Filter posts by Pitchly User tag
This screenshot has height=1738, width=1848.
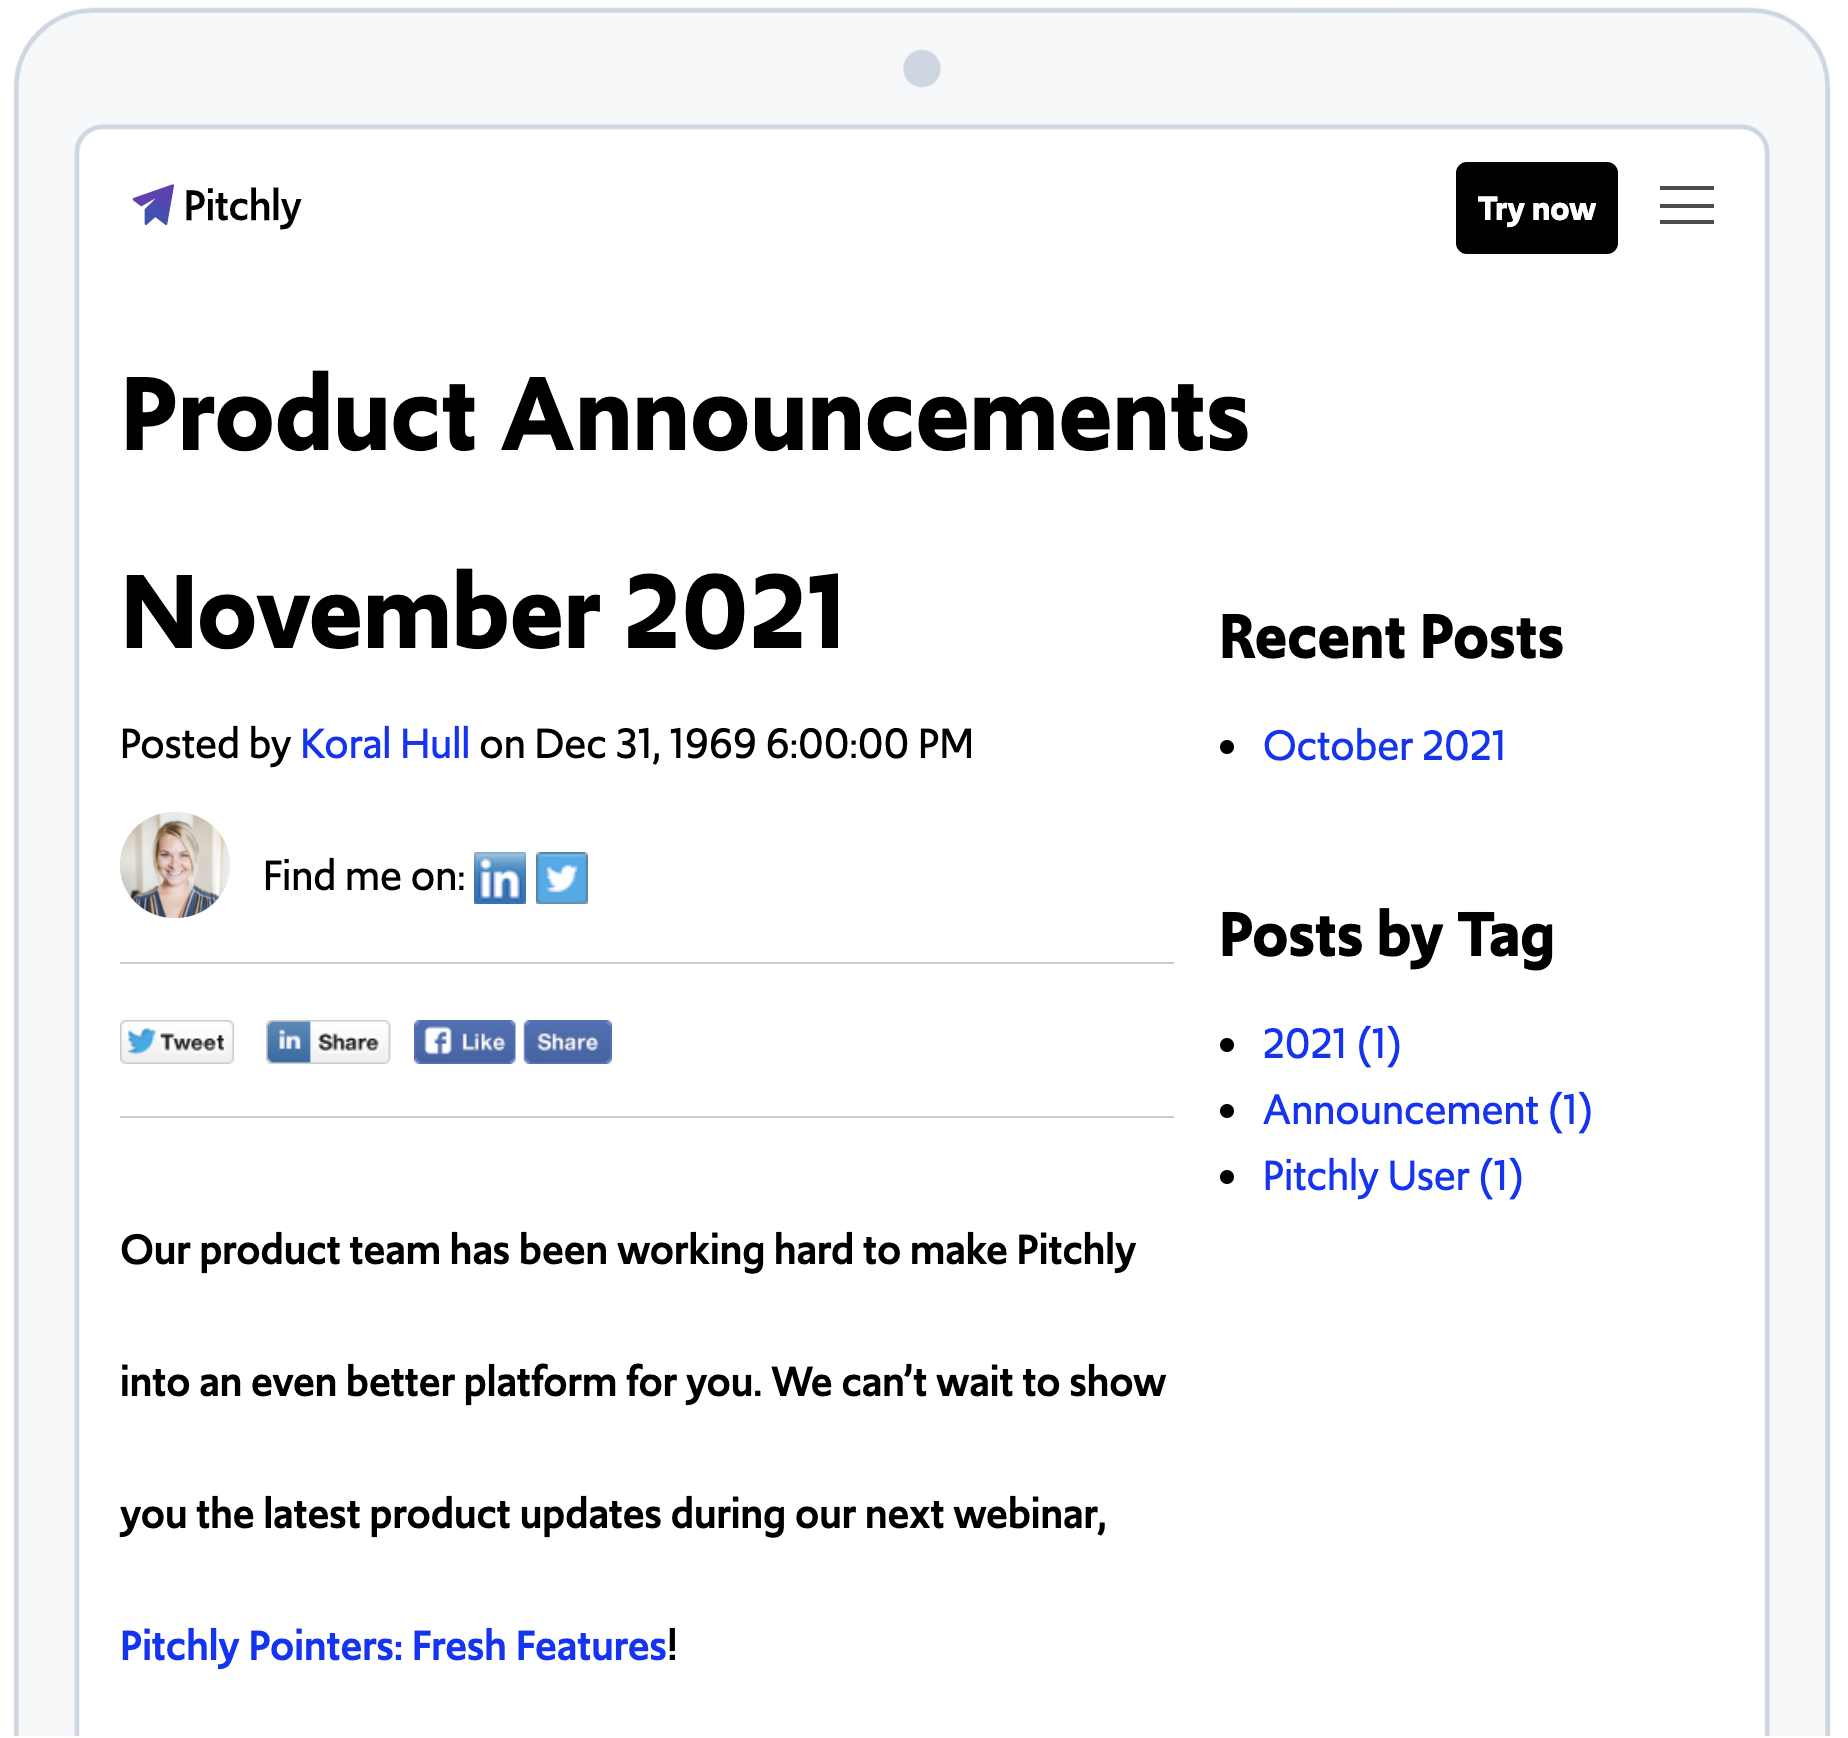(1392, 1176)
